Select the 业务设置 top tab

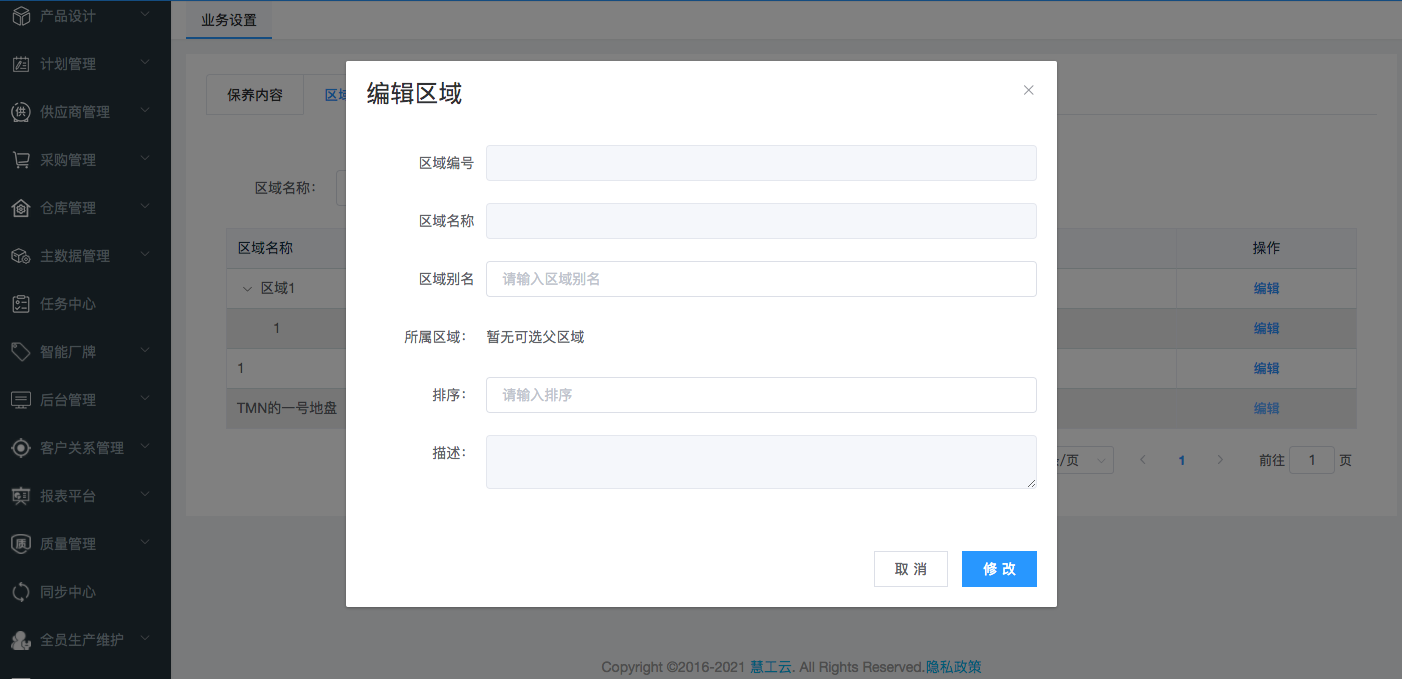[229, 20]
